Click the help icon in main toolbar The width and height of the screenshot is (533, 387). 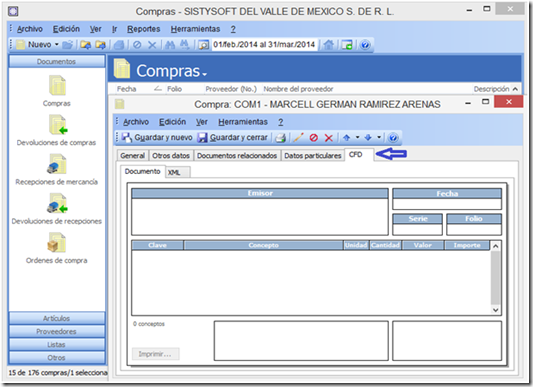(365, 45)
